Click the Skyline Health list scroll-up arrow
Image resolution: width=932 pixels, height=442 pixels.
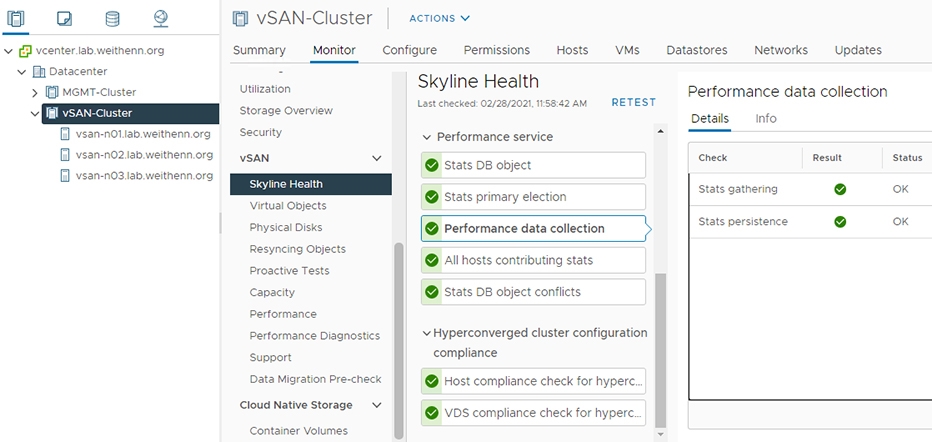(661, 131)
